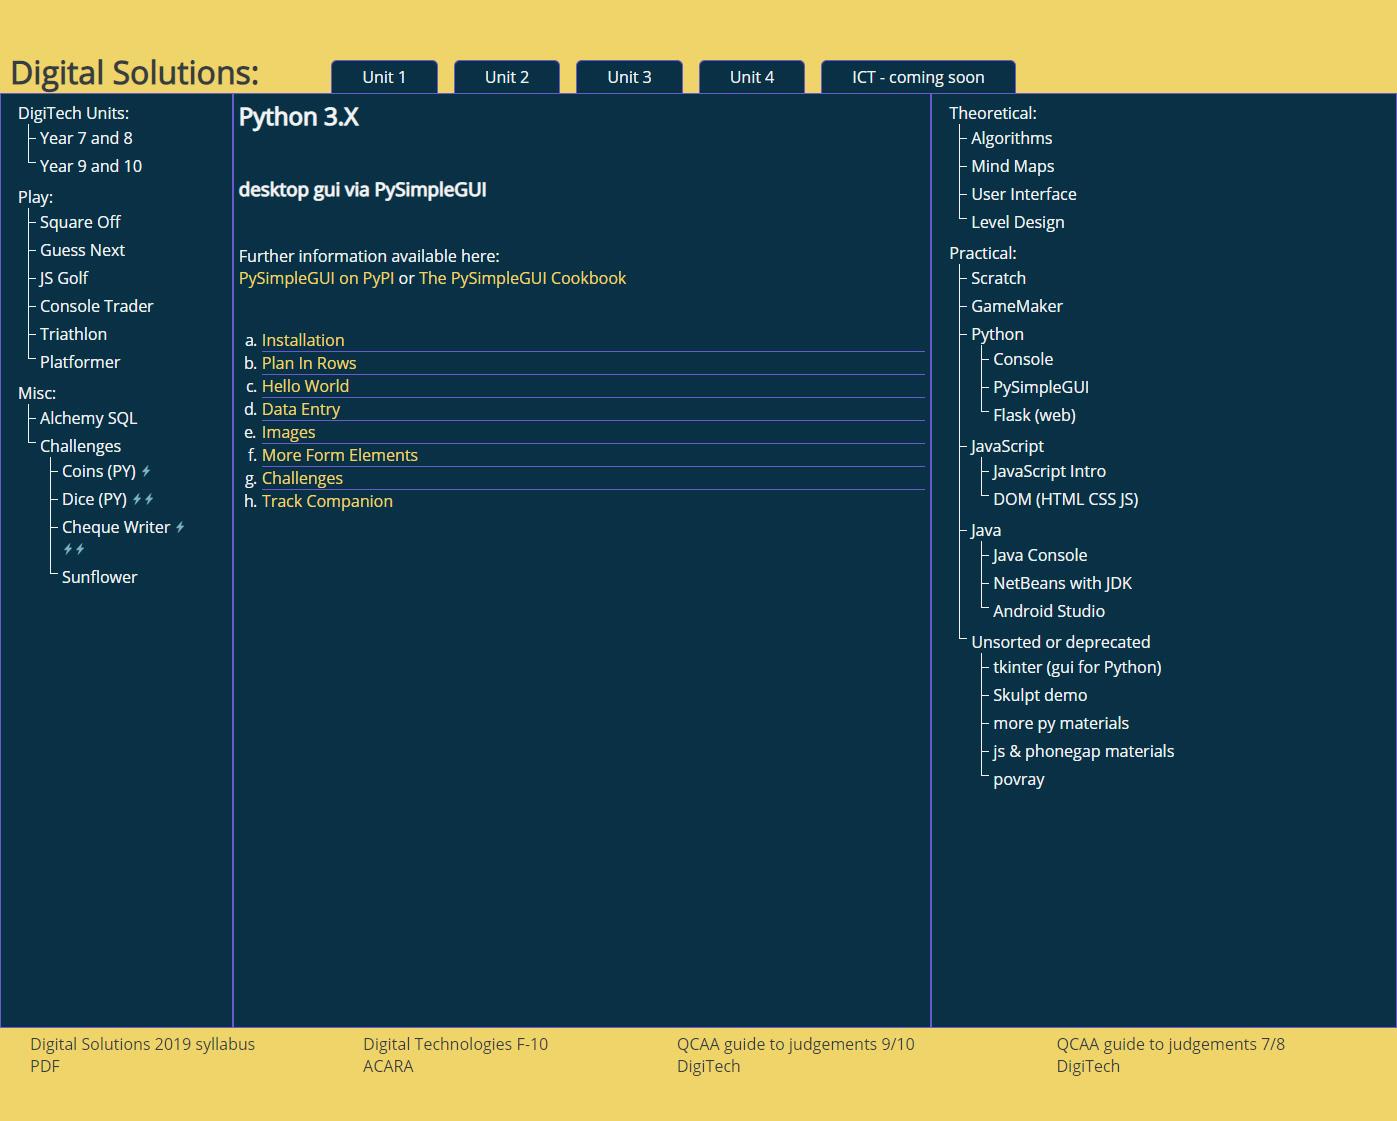The width and height of the screenshot is (1397, 1121).
Task: Open the More Form Elements lesson
Action: click(340, 455)
